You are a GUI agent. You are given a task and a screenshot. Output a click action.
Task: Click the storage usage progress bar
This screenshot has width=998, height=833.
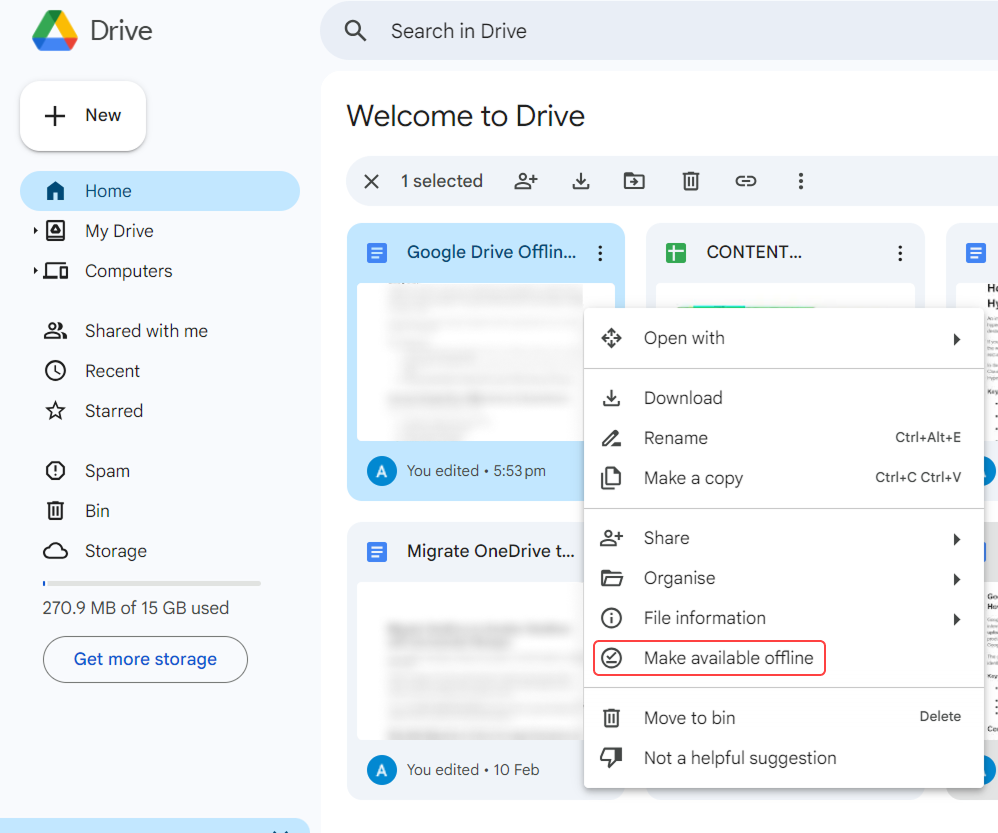[x=150, y=582]
